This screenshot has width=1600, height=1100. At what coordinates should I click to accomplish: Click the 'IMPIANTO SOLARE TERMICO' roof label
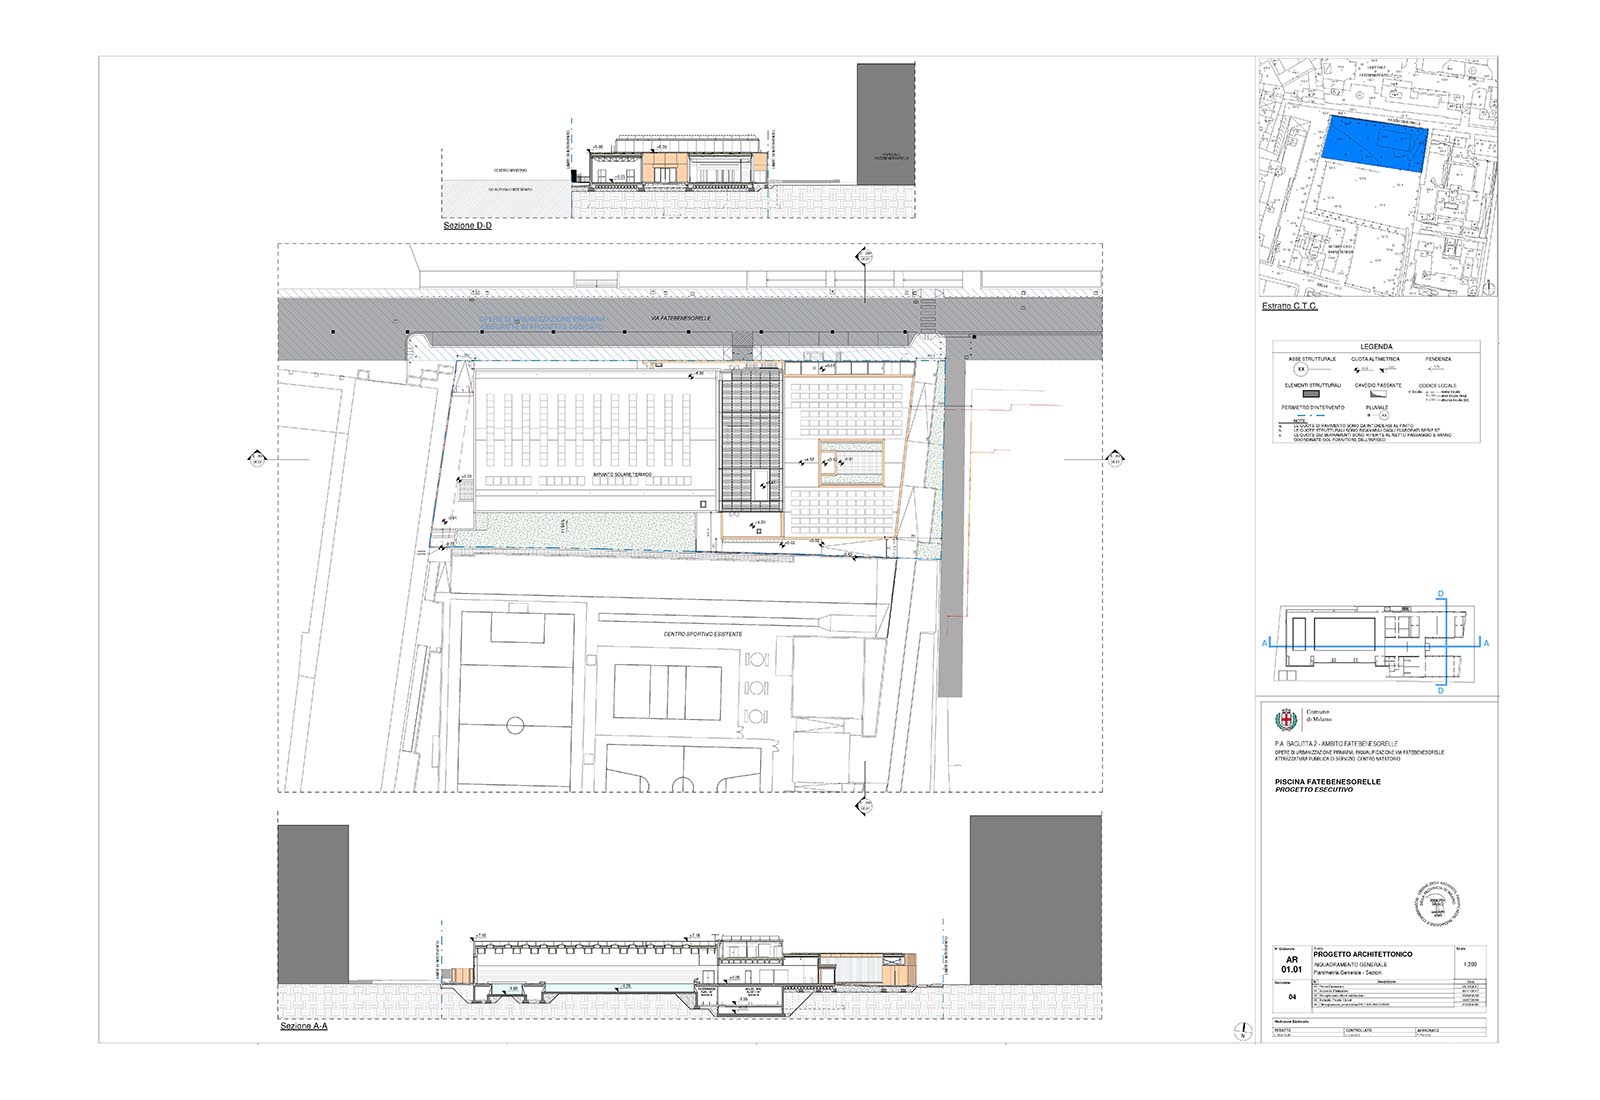tap(622, 474)
